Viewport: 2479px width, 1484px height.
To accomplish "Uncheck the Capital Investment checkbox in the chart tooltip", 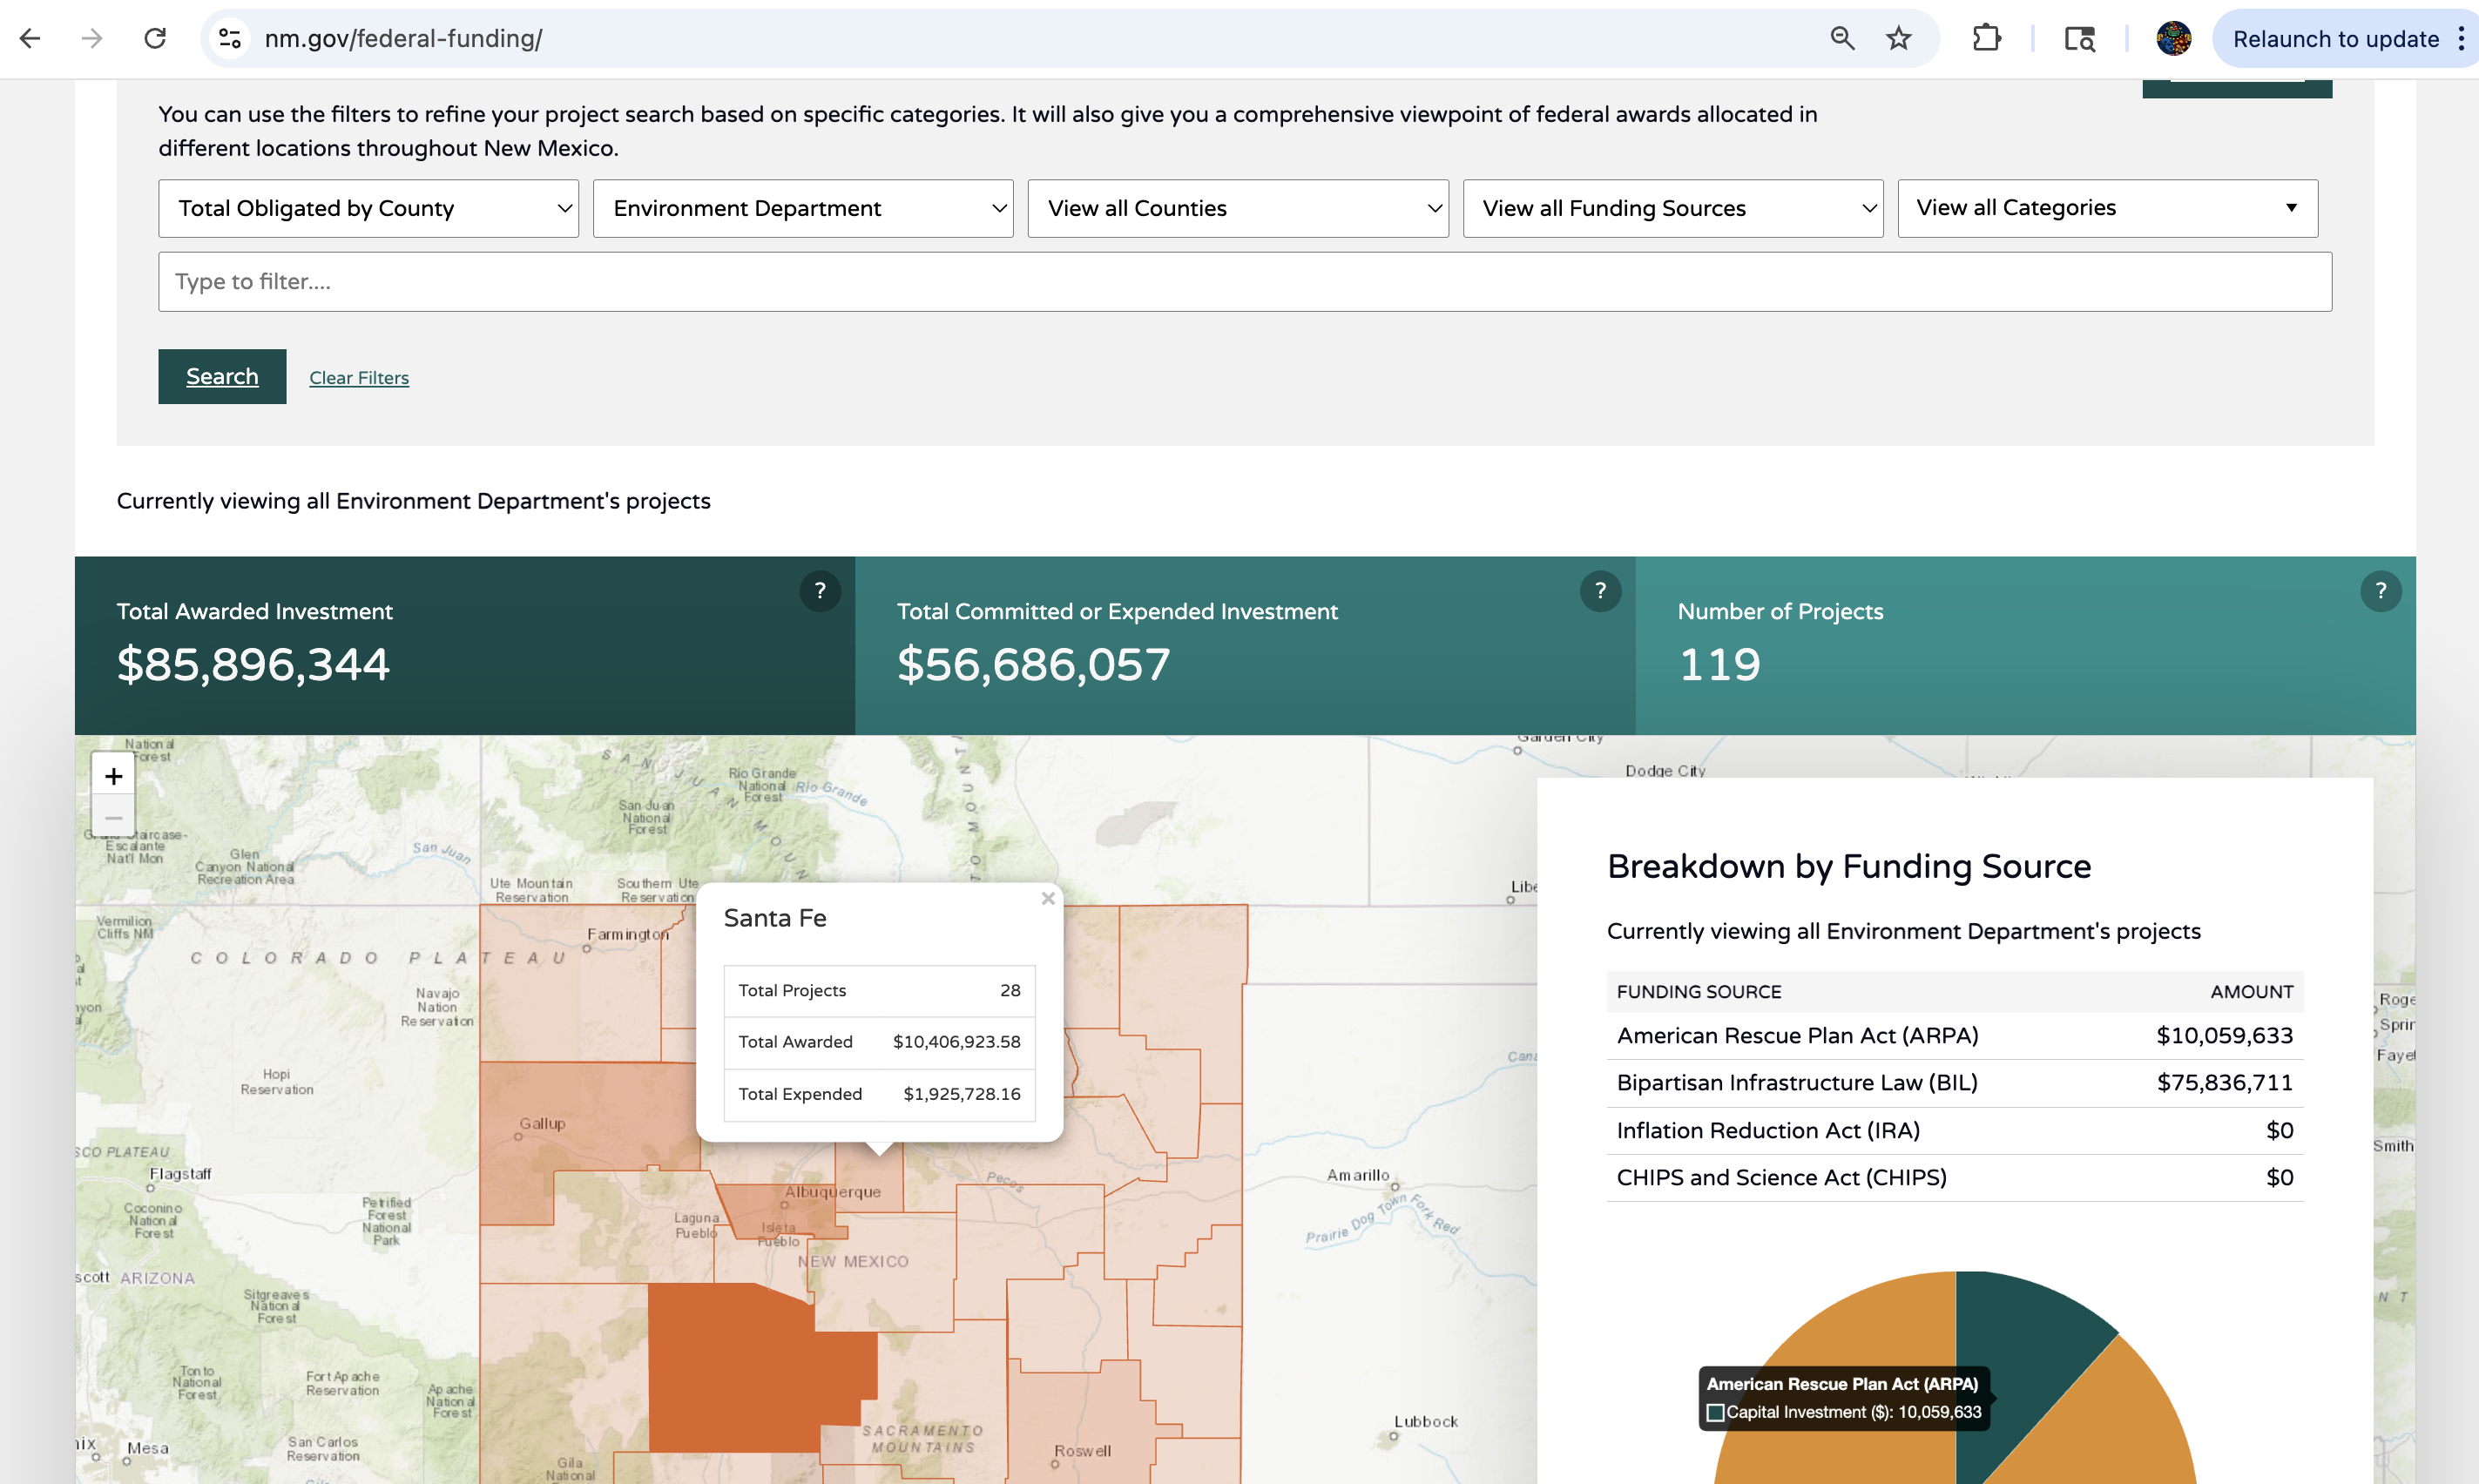I will coord(1716,1411).
